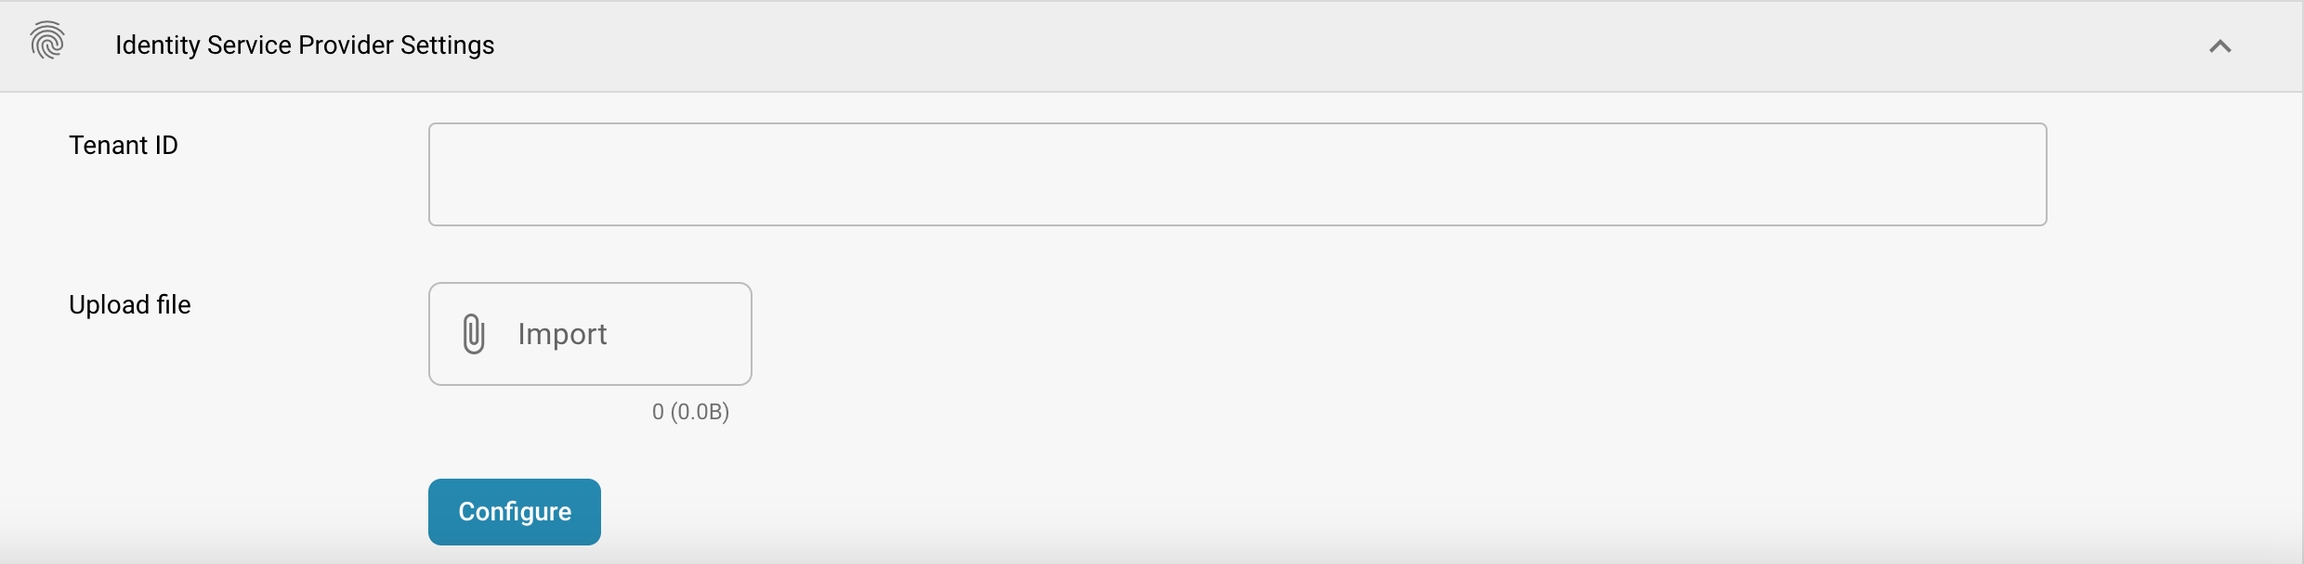The height and width of the screenshot is (564, 2304).
Task: Click the Identity Service Provider fingerprint logo
Action: tap(47, 42)
